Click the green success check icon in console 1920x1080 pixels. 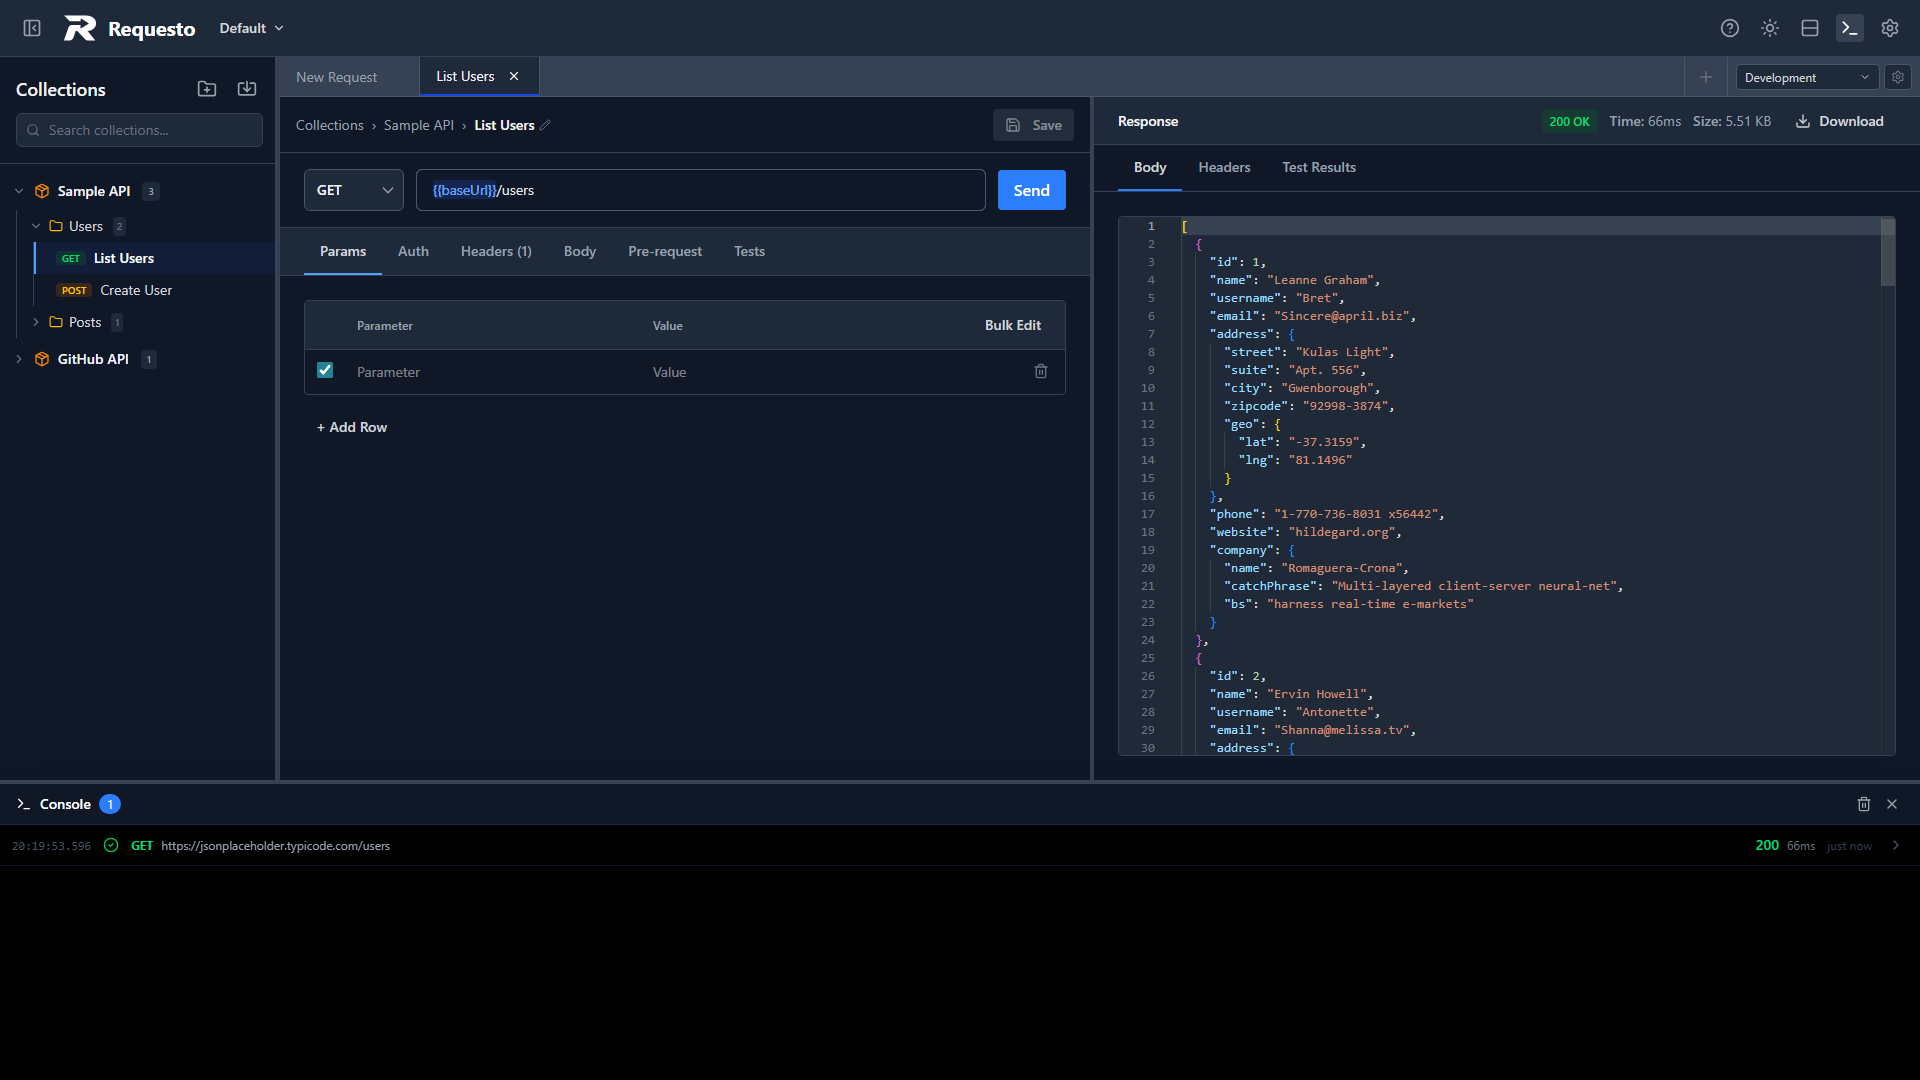coord(111,846)
